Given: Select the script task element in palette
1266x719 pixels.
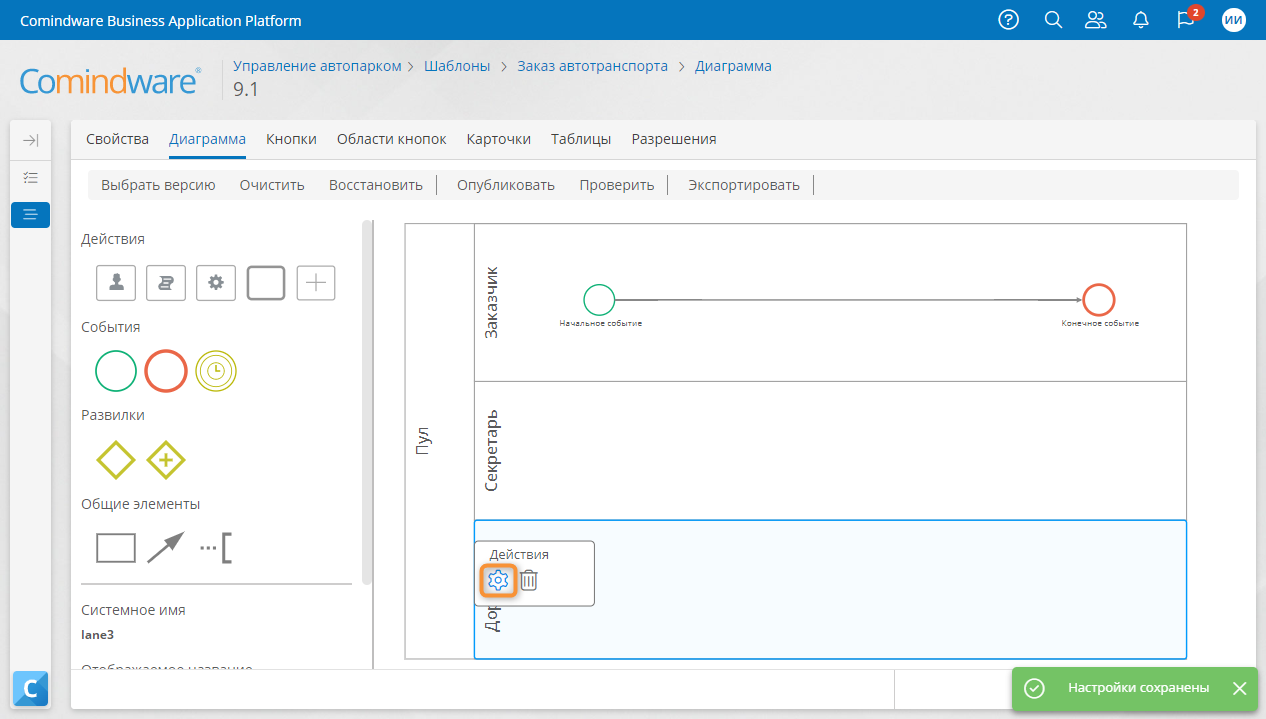Looking at the screenshot, I should (166, 283).
